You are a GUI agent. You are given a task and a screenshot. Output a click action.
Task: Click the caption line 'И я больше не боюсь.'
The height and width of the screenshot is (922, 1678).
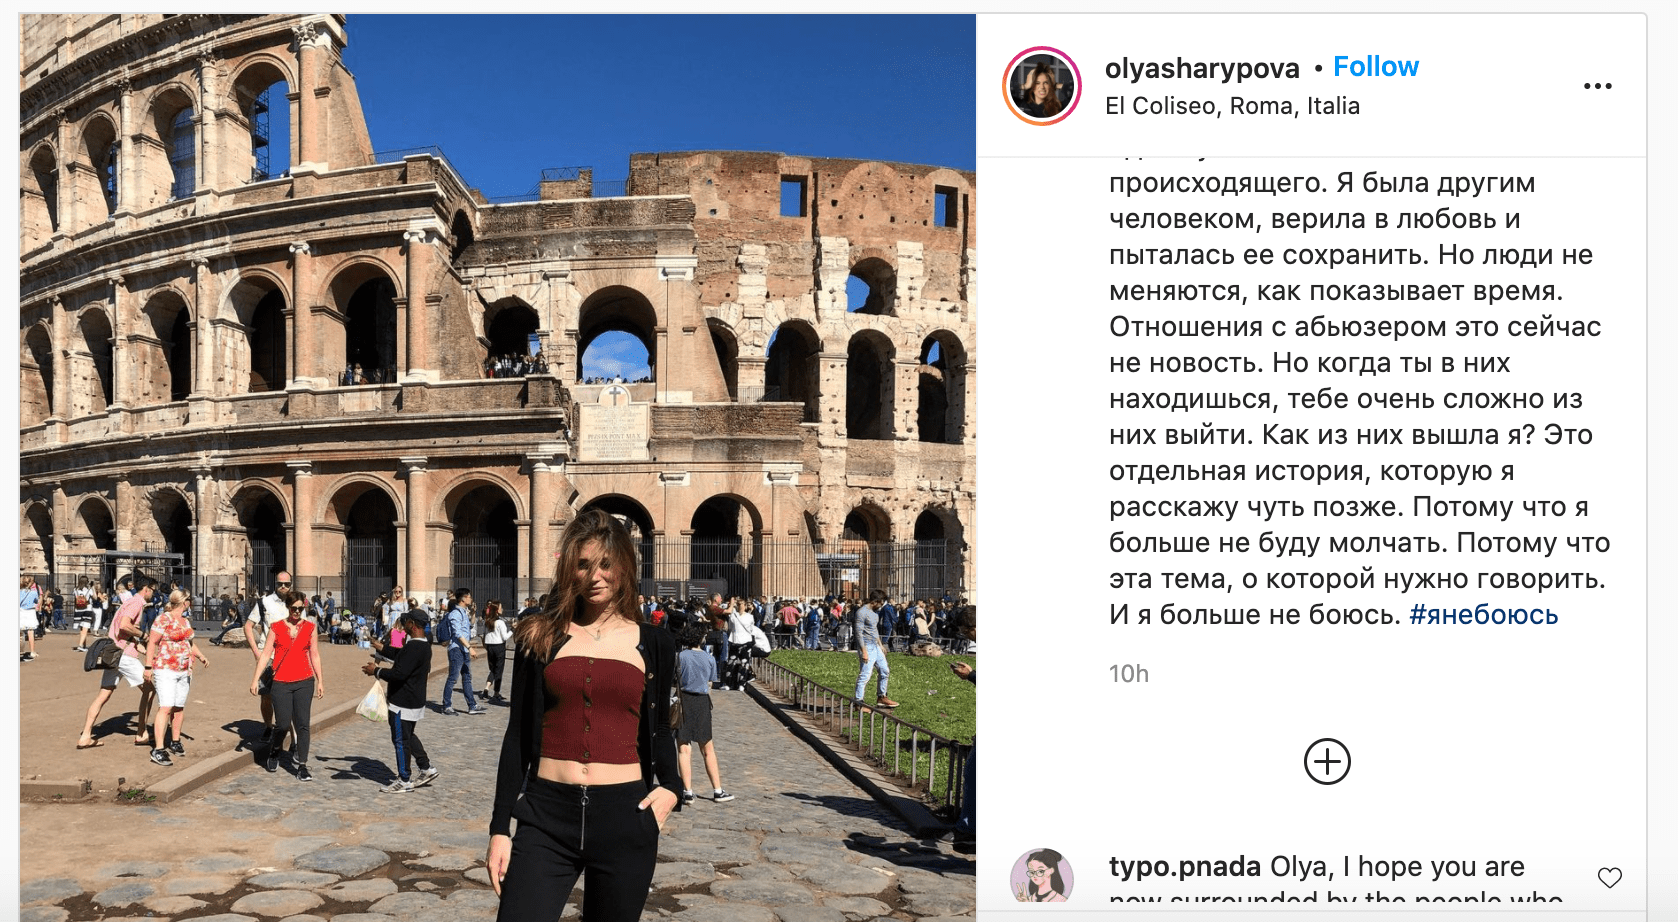point(1255,615)
